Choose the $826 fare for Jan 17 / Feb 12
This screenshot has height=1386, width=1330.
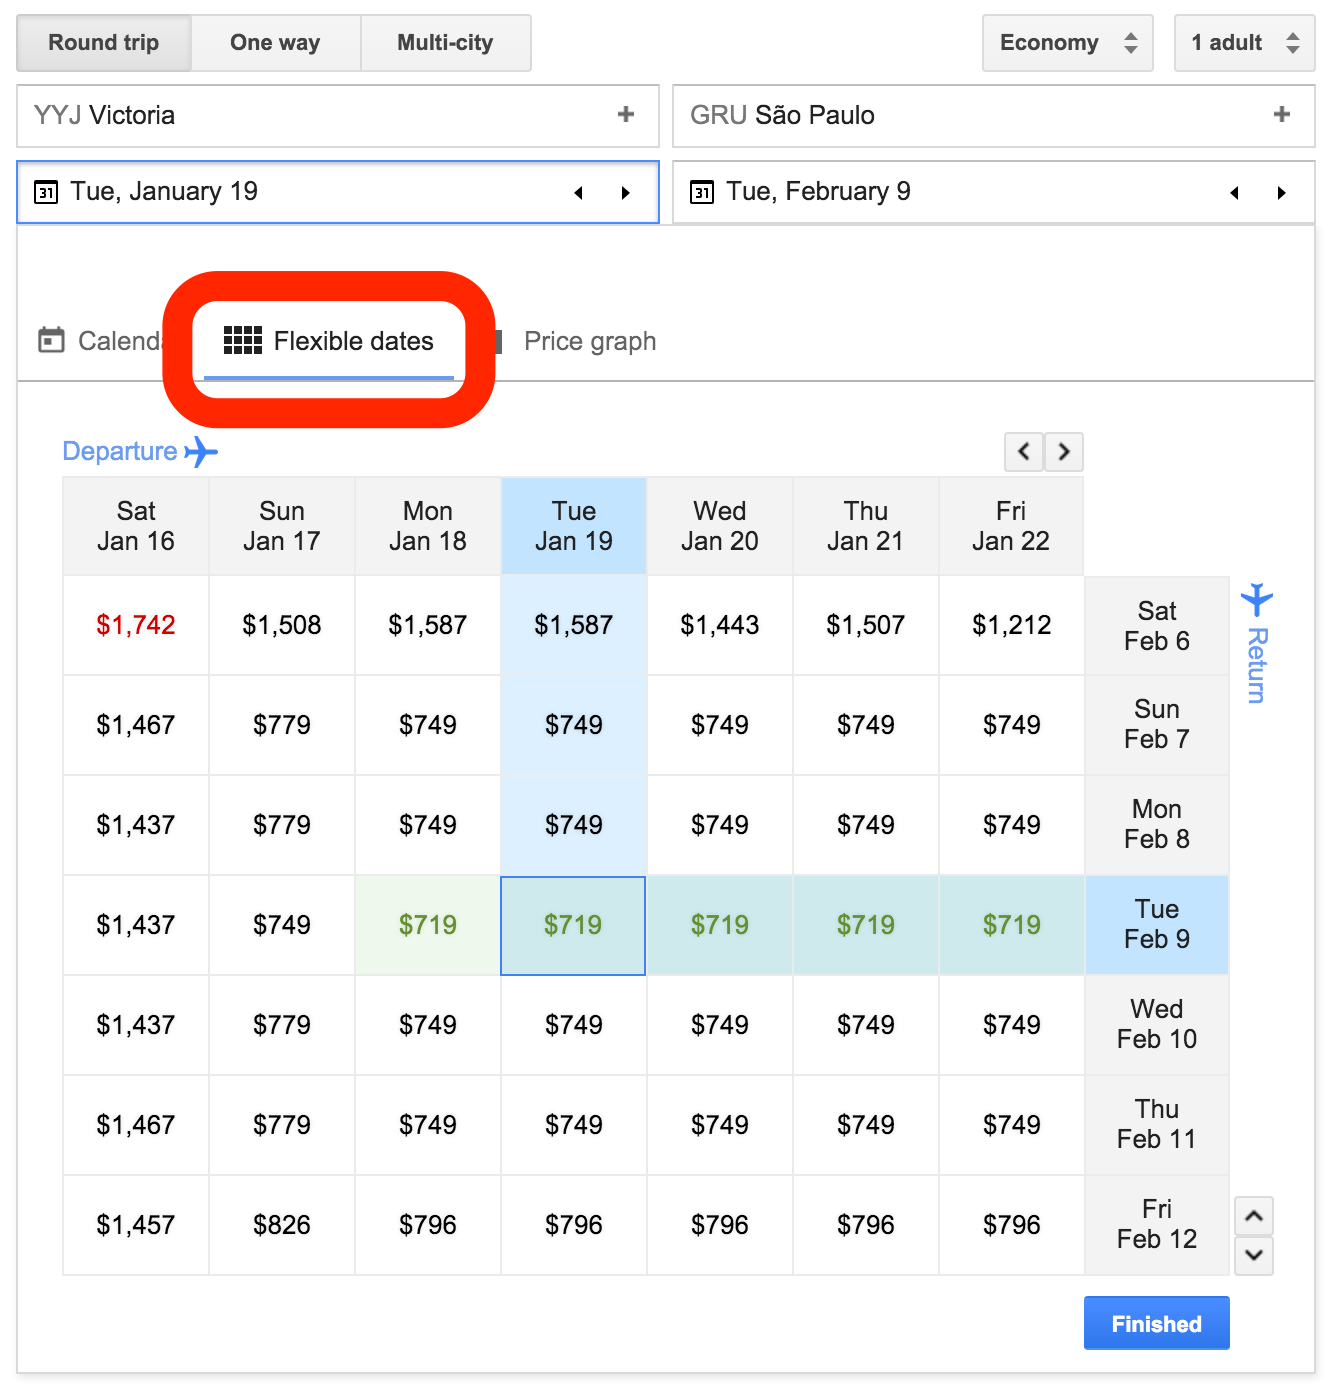click(x=282, y=1225)
